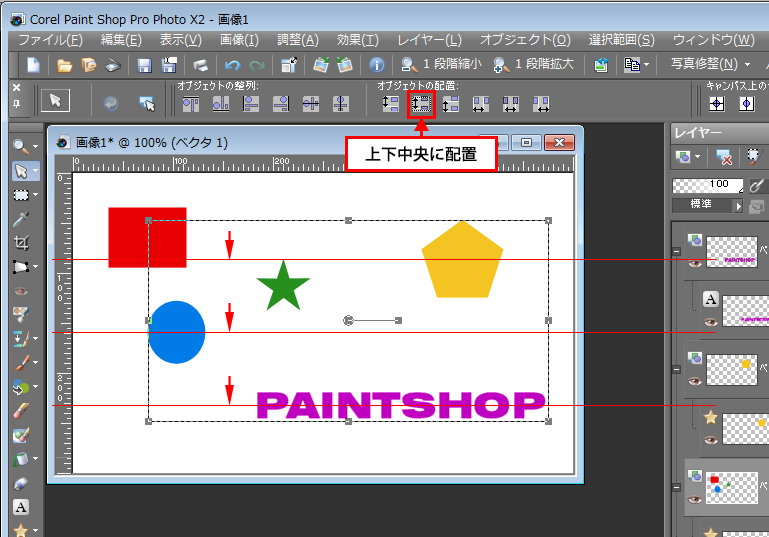Image resolution: width=769 pixels, height=537 pixels.
Task: Open the New Layer dropdown arrow
Action: 697,157
